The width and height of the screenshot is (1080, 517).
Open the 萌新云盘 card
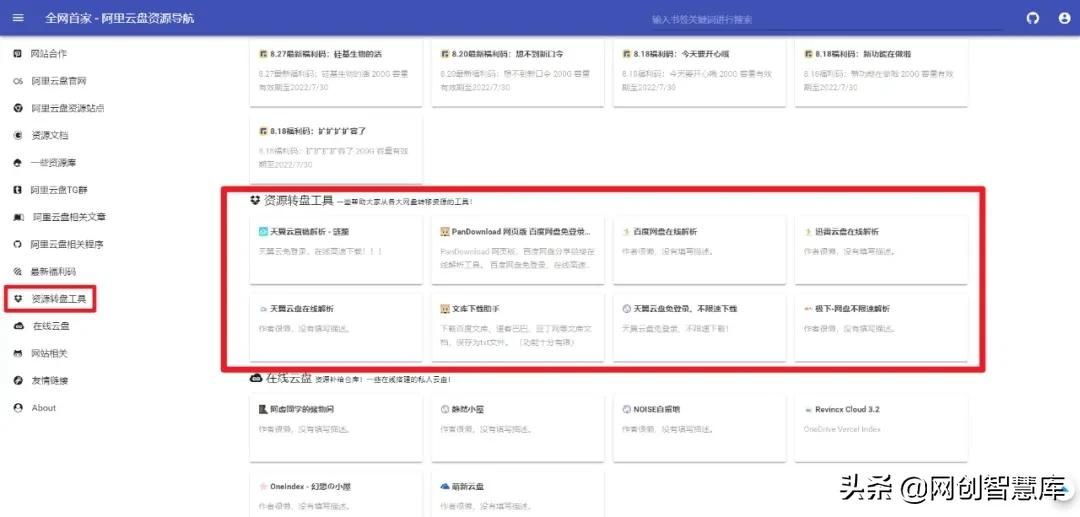pos(517,494)
